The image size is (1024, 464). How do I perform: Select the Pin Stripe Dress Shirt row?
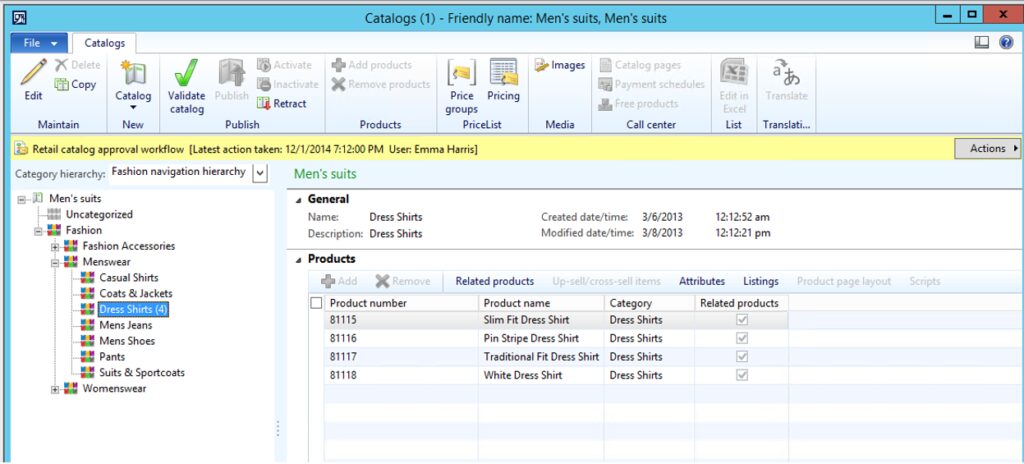tap(530, 339)
